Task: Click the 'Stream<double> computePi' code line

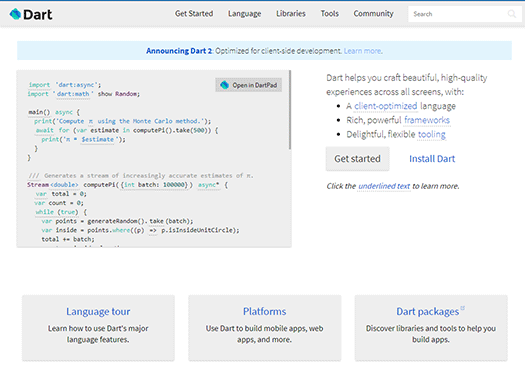Action: click(x=128, y=185)
